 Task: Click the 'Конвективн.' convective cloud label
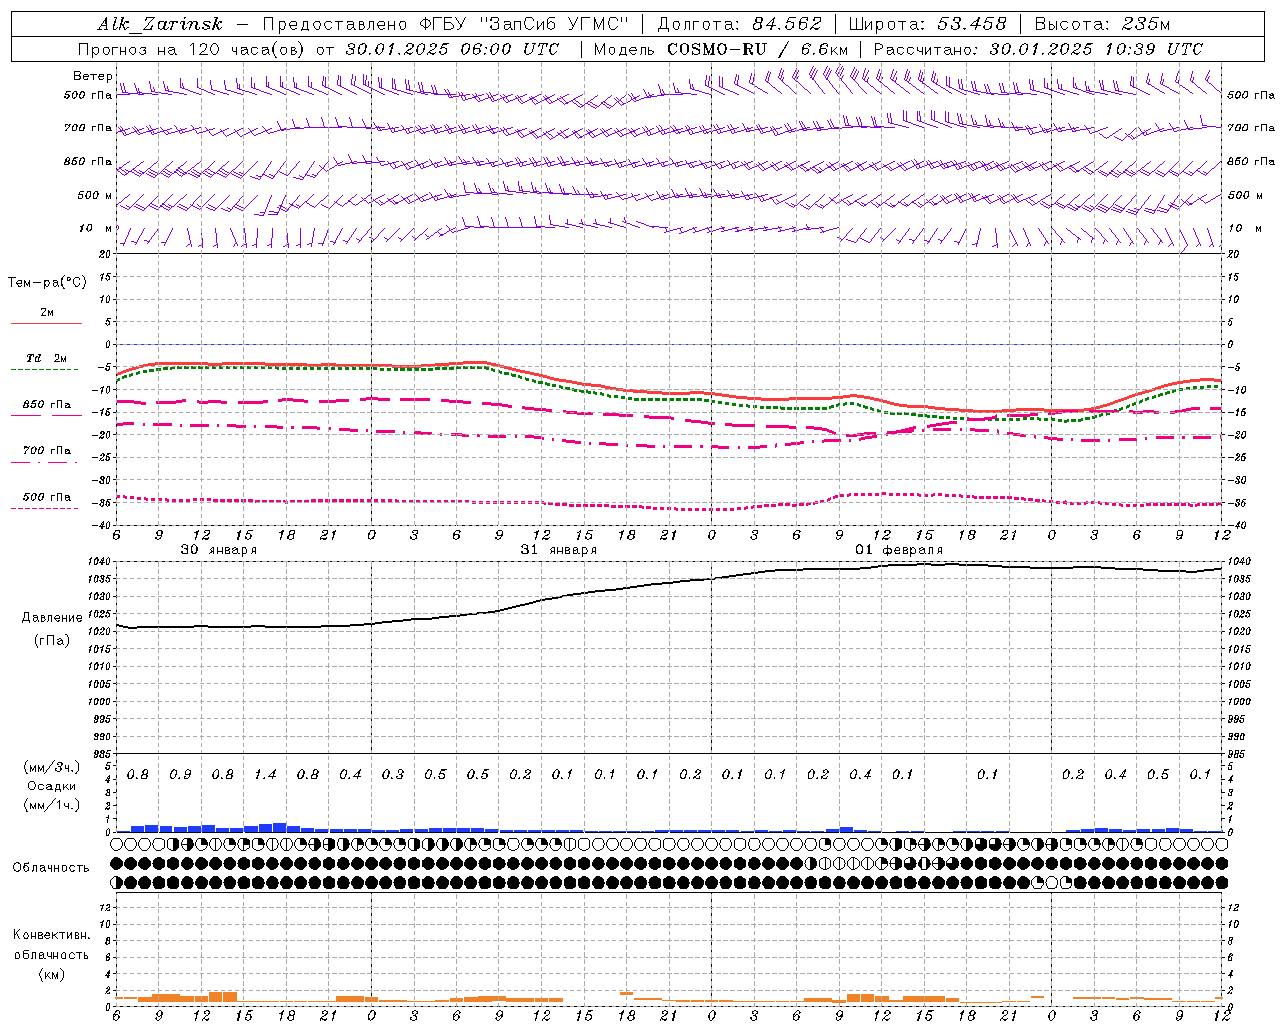(51, 935)
